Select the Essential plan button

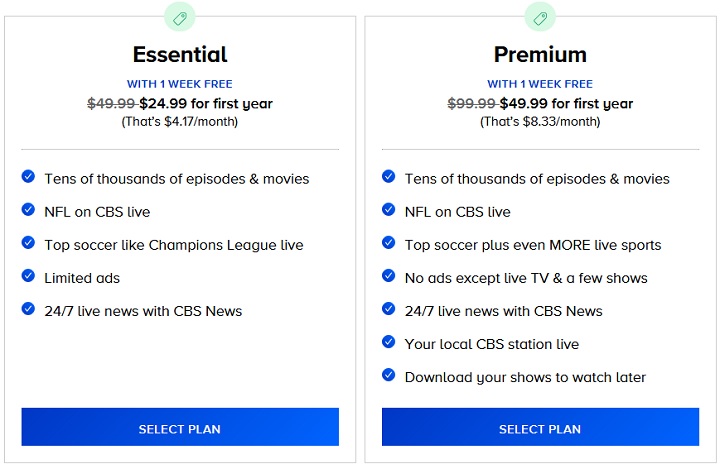[x=180, y=427]
